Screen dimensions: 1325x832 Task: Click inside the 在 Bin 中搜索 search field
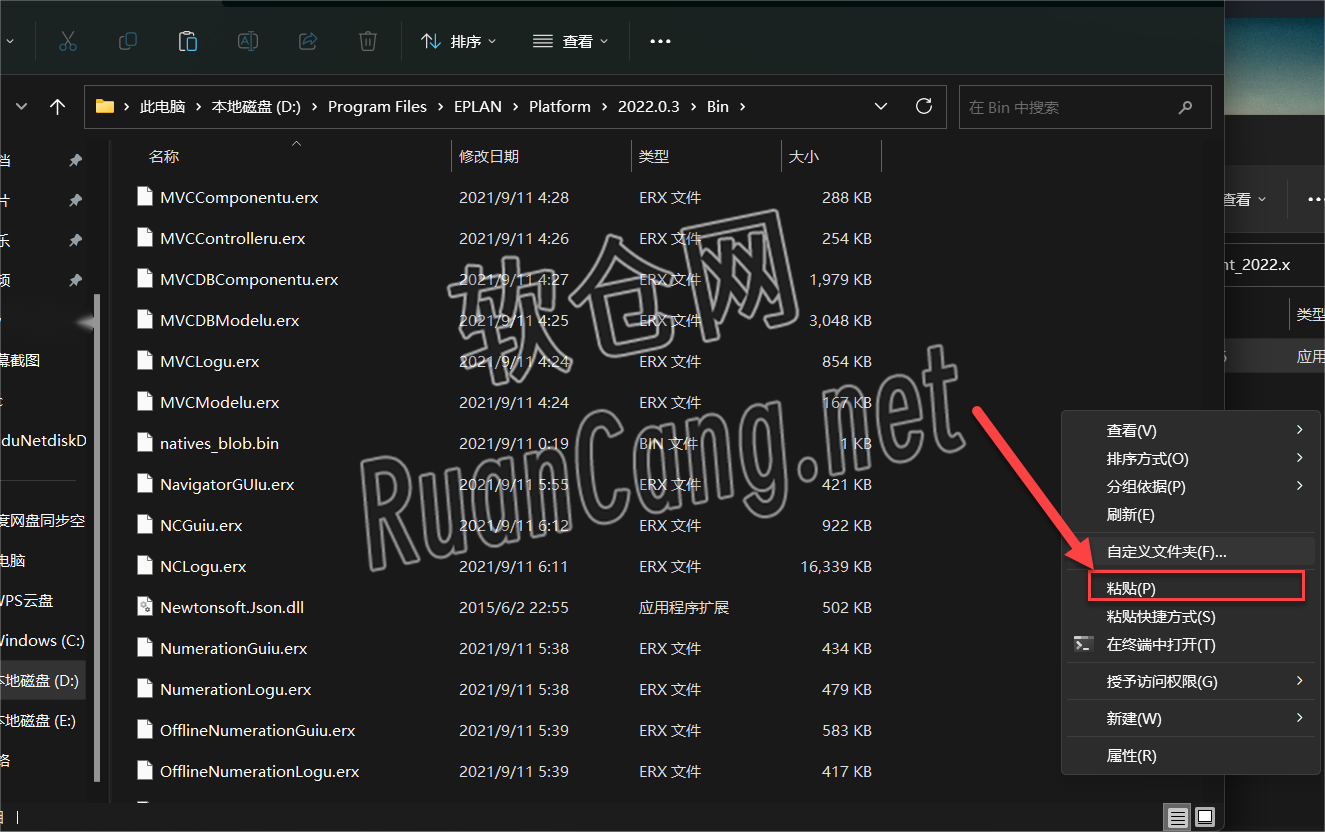pyautogui.click(x=1060, y=106)
